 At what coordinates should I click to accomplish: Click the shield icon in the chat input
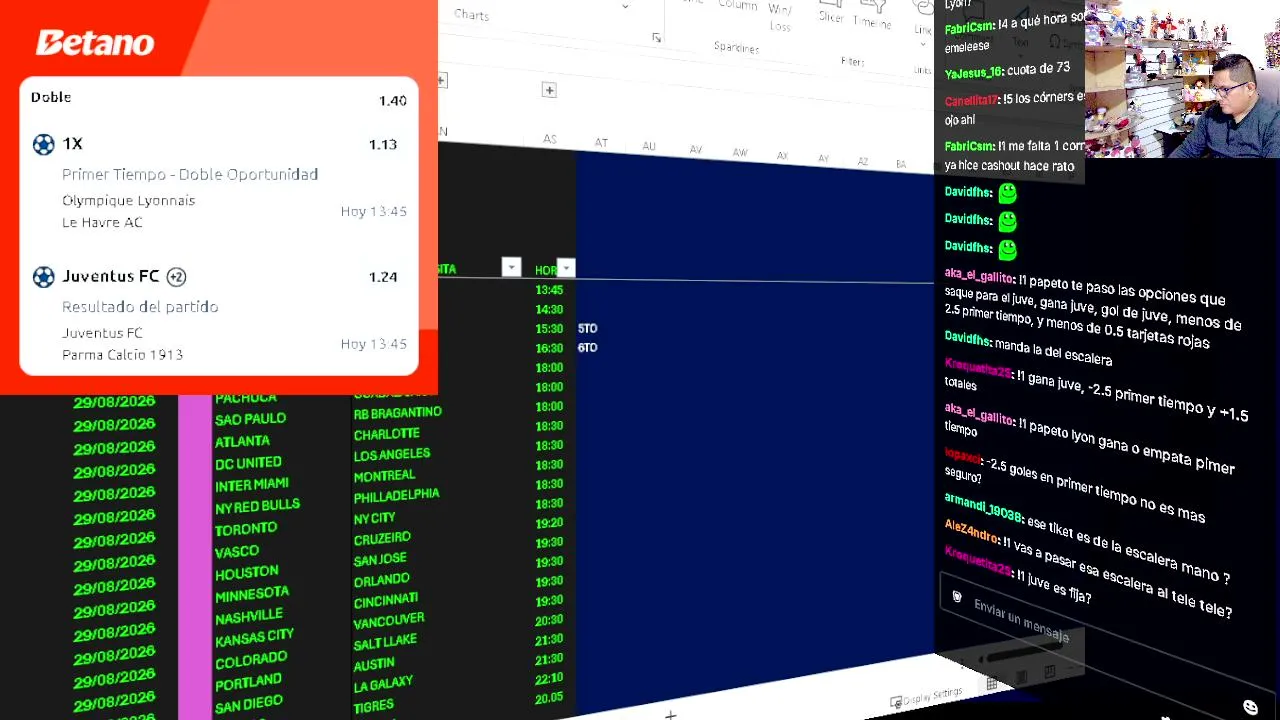point(957,597)
